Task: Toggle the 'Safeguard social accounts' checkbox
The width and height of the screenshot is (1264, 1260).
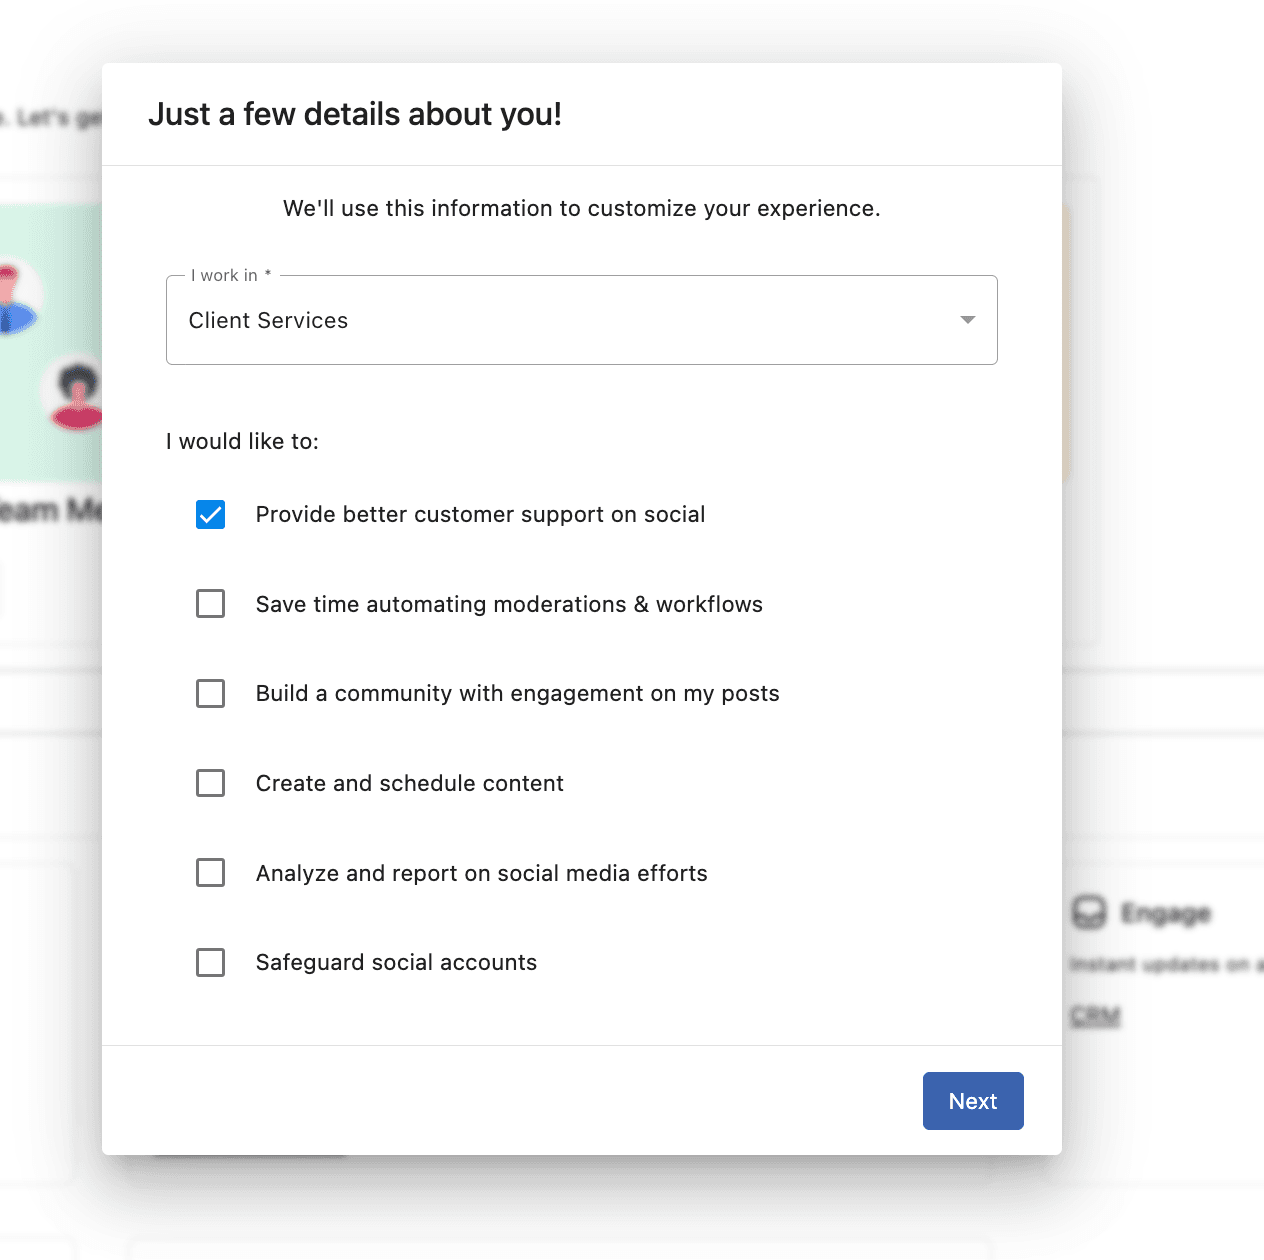Action: (210, 963)
